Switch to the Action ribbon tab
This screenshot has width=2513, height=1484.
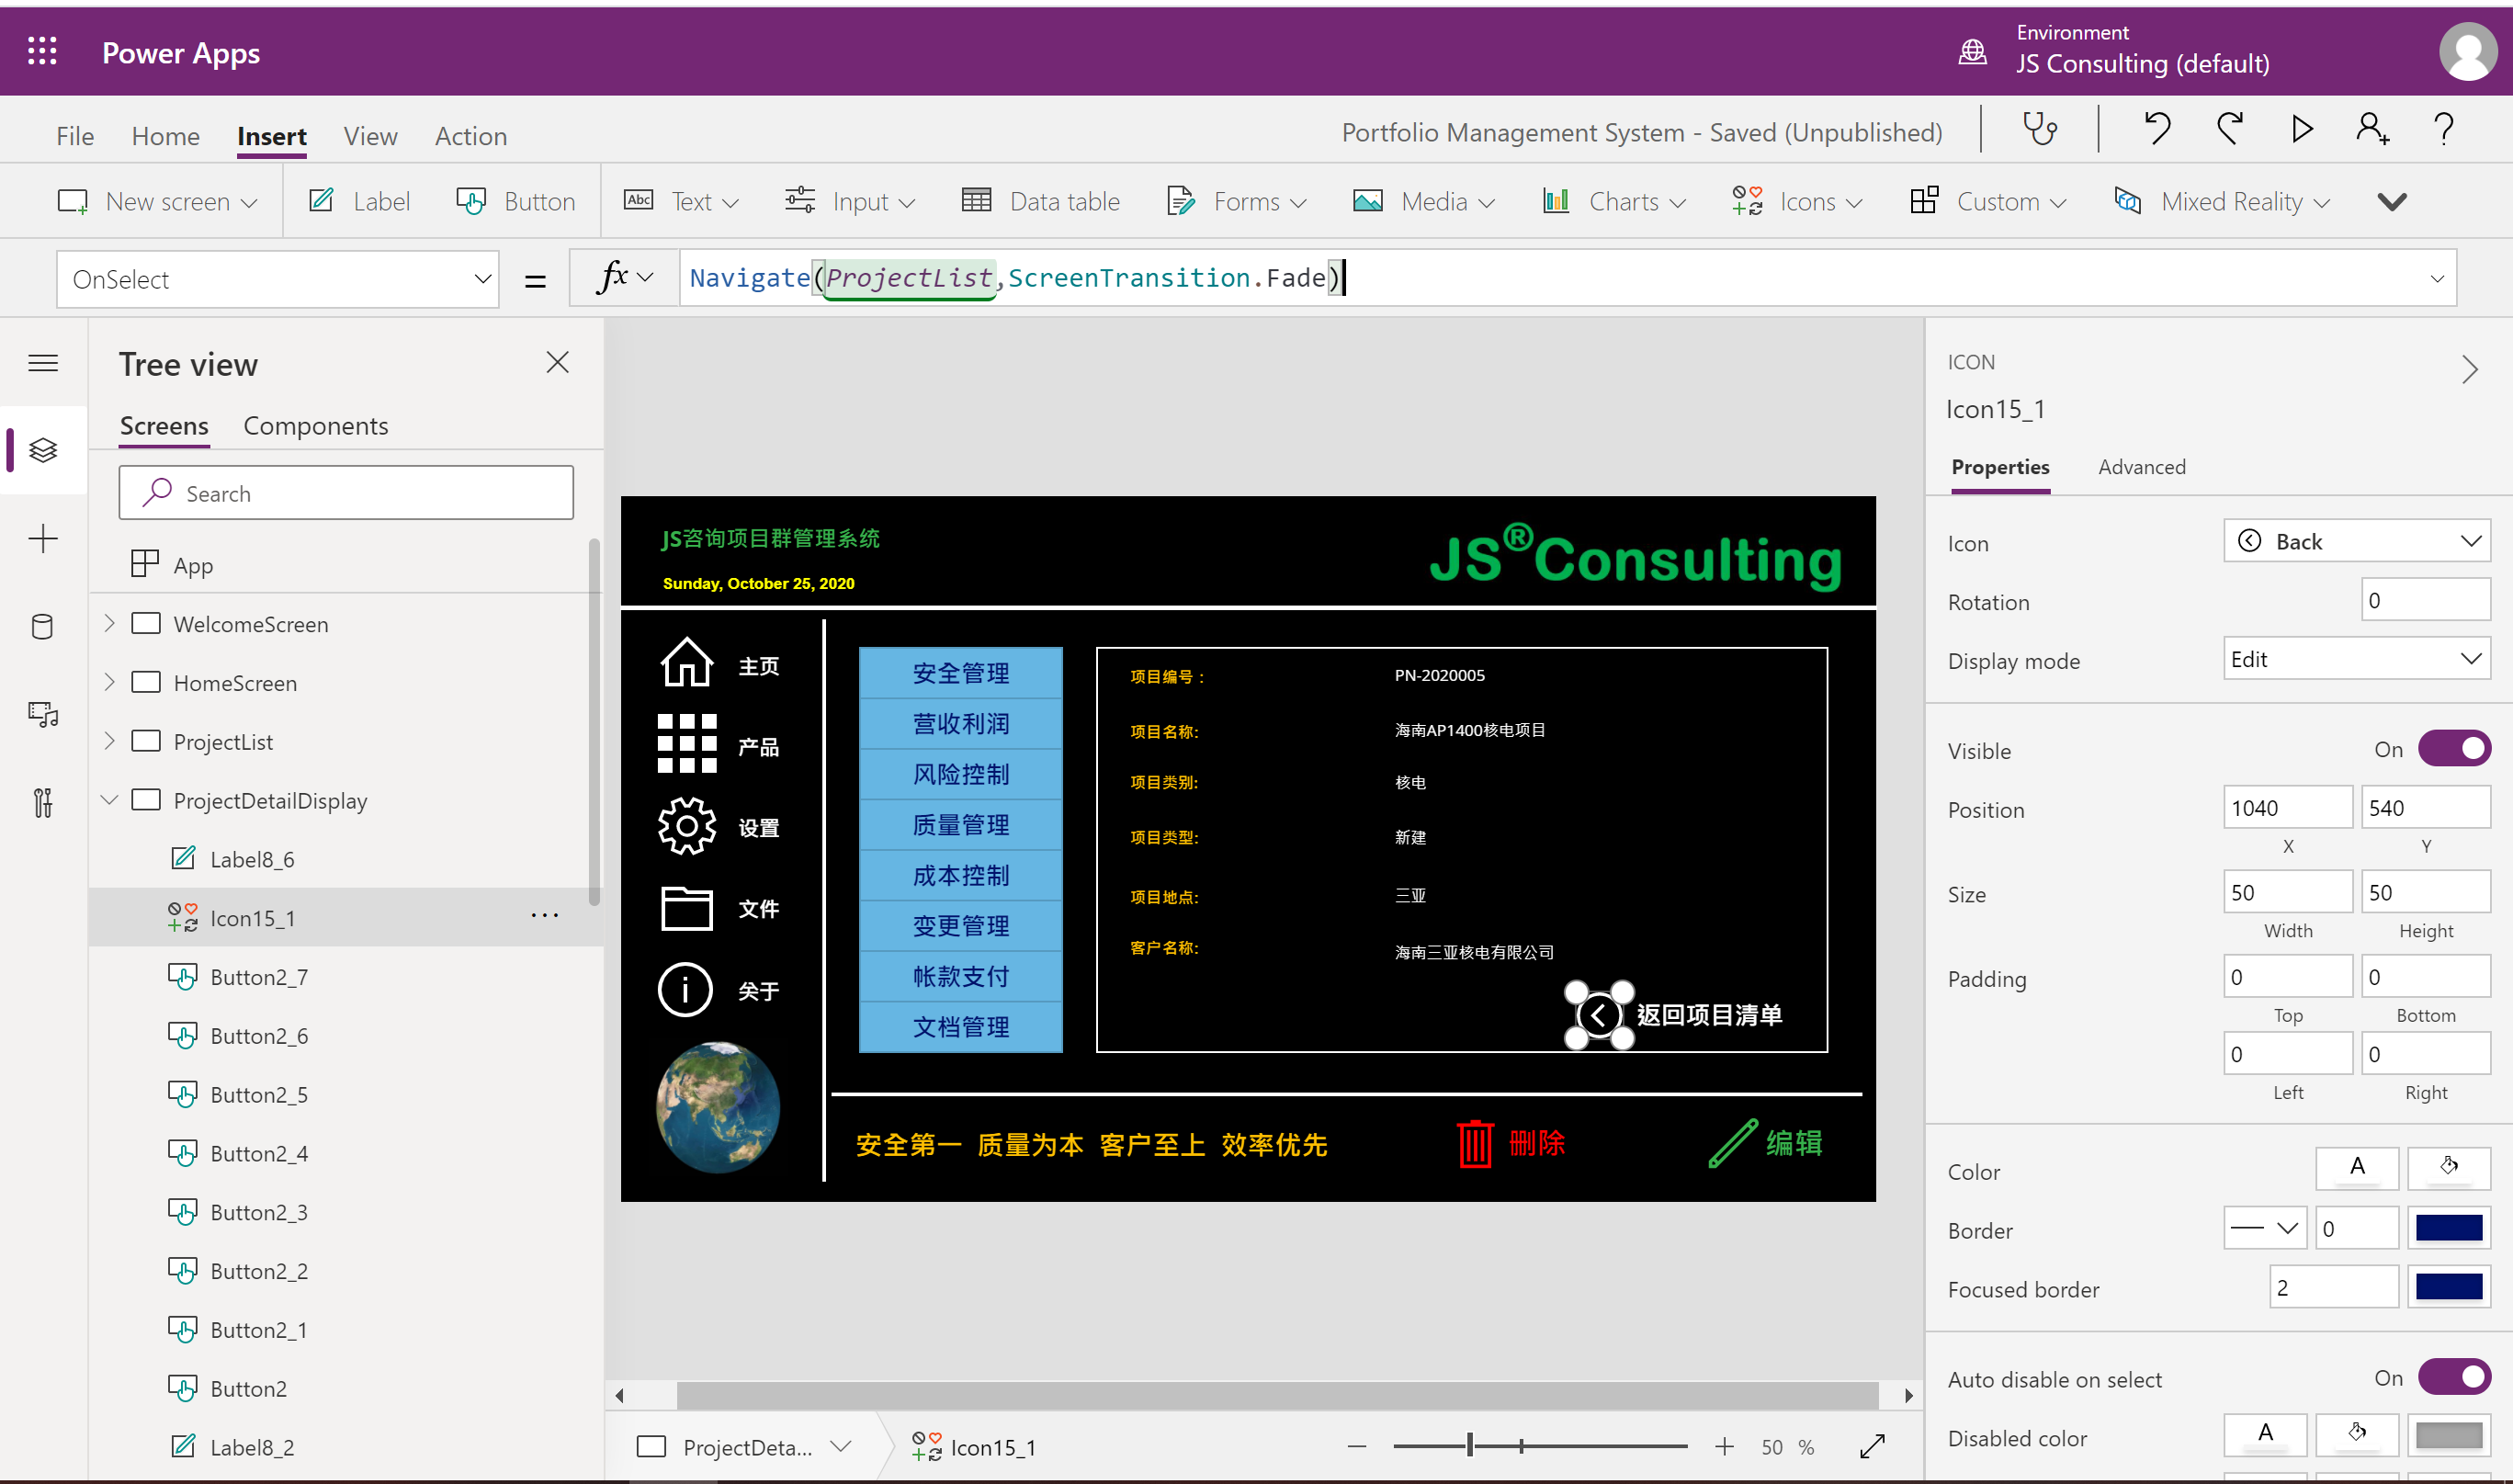[x=471, y=136]
